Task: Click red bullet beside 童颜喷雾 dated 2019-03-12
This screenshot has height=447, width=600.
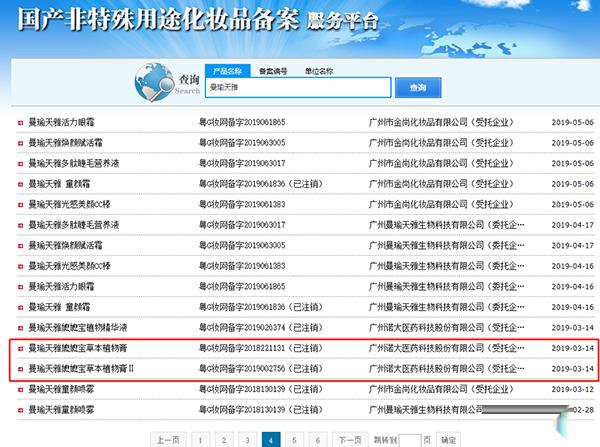Action: (x=21, y=390)
